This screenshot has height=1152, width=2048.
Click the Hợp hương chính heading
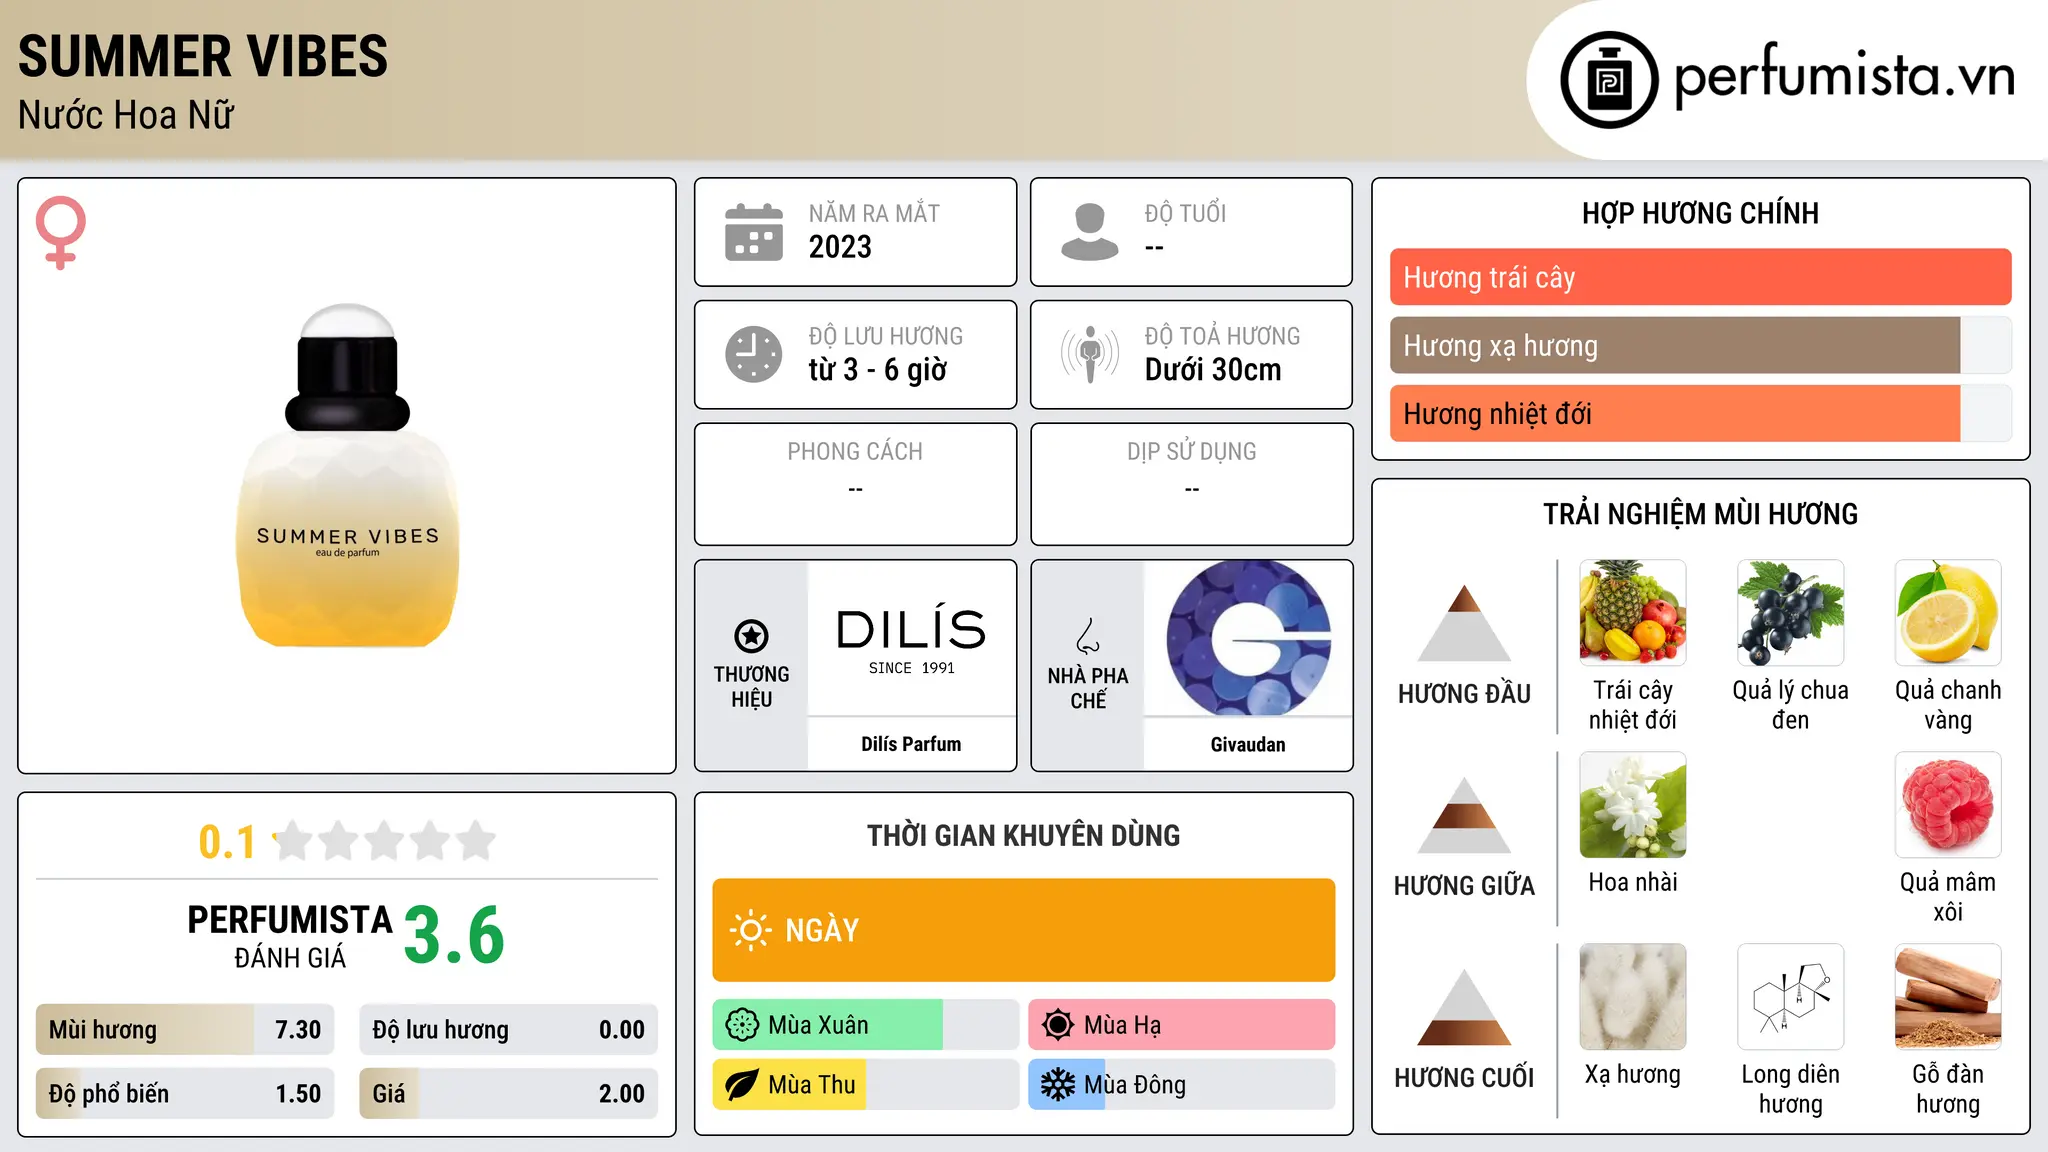[1700, 213]
